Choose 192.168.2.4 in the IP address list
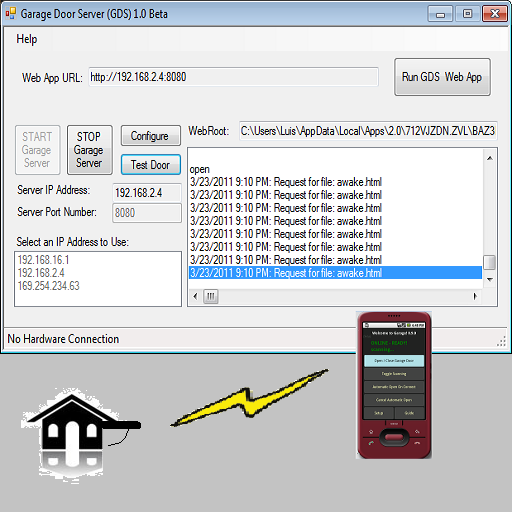Screen dimensions: 512x512 (41, 273)
